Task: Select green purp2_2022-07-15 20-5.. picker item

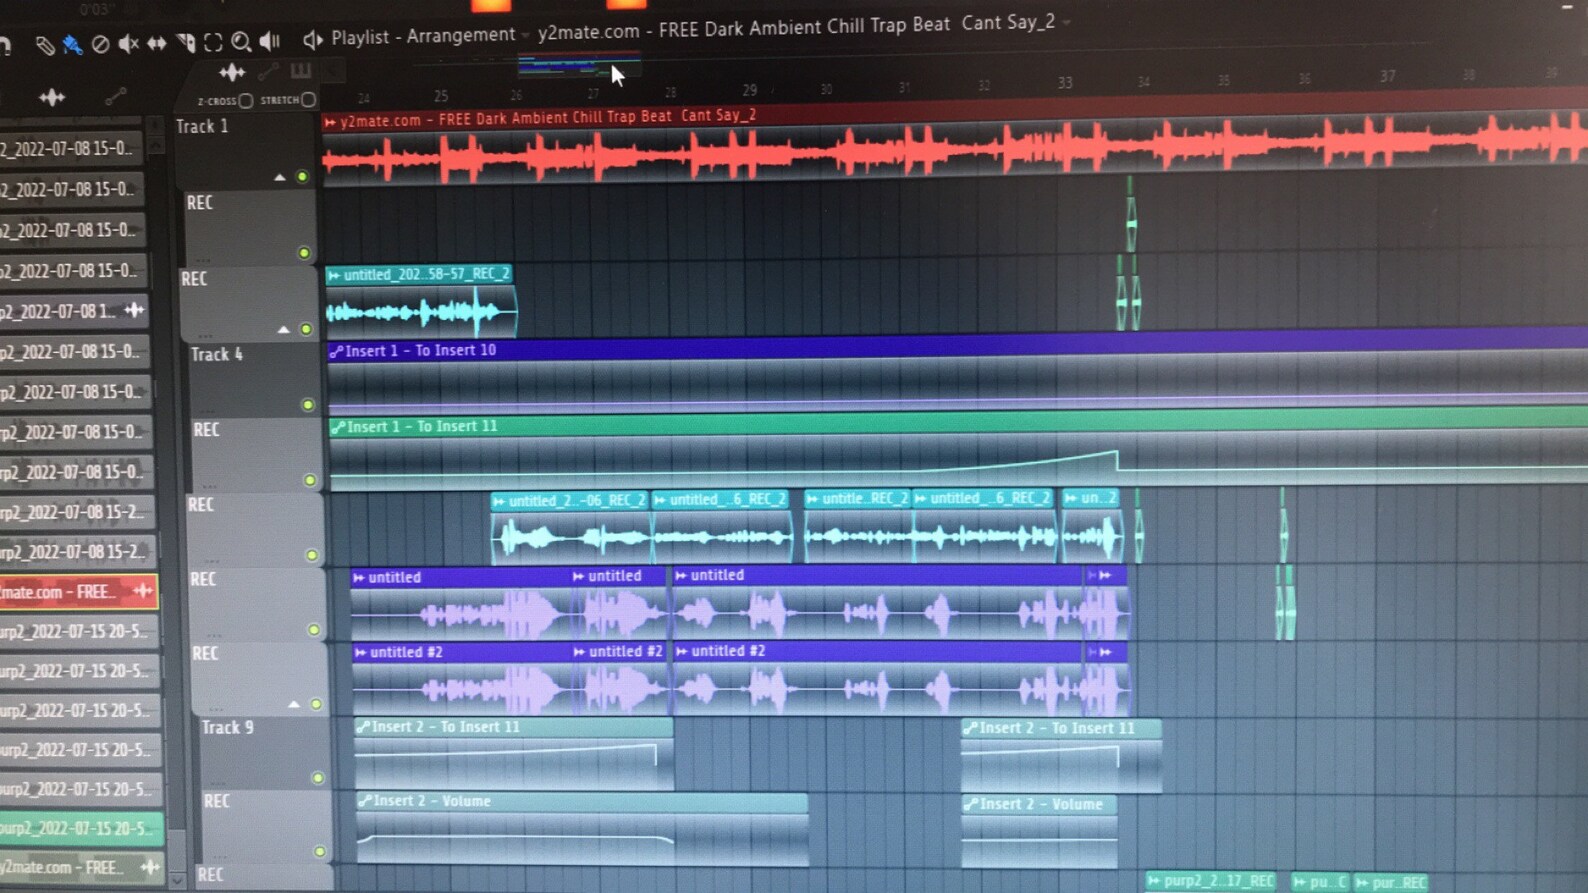Action: (x=80, y=828)
